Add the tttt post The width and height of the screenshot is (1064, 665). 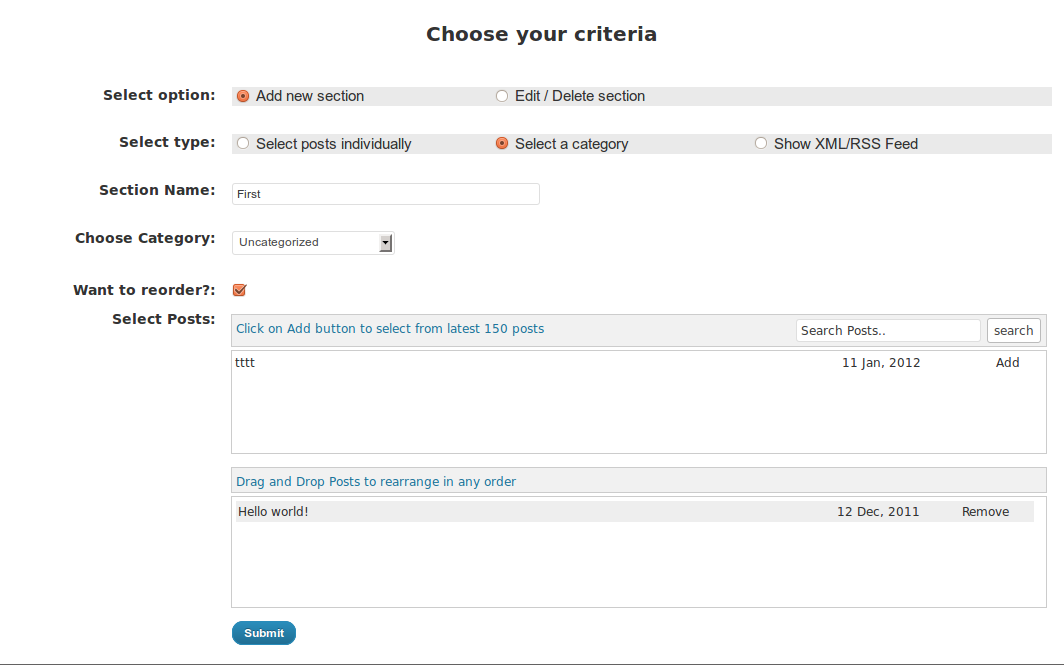[x=1007, y=362]
